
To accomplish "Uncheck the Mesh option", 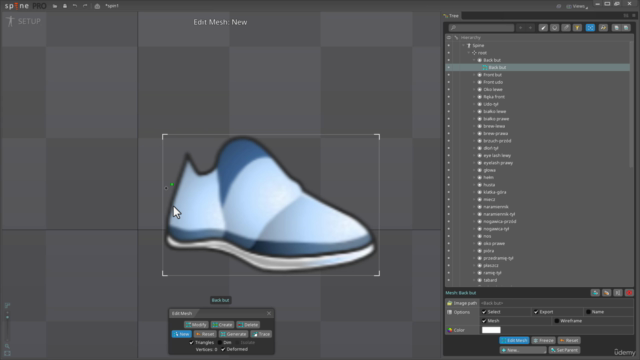I will pyautogui.click(x=484, y=321).
